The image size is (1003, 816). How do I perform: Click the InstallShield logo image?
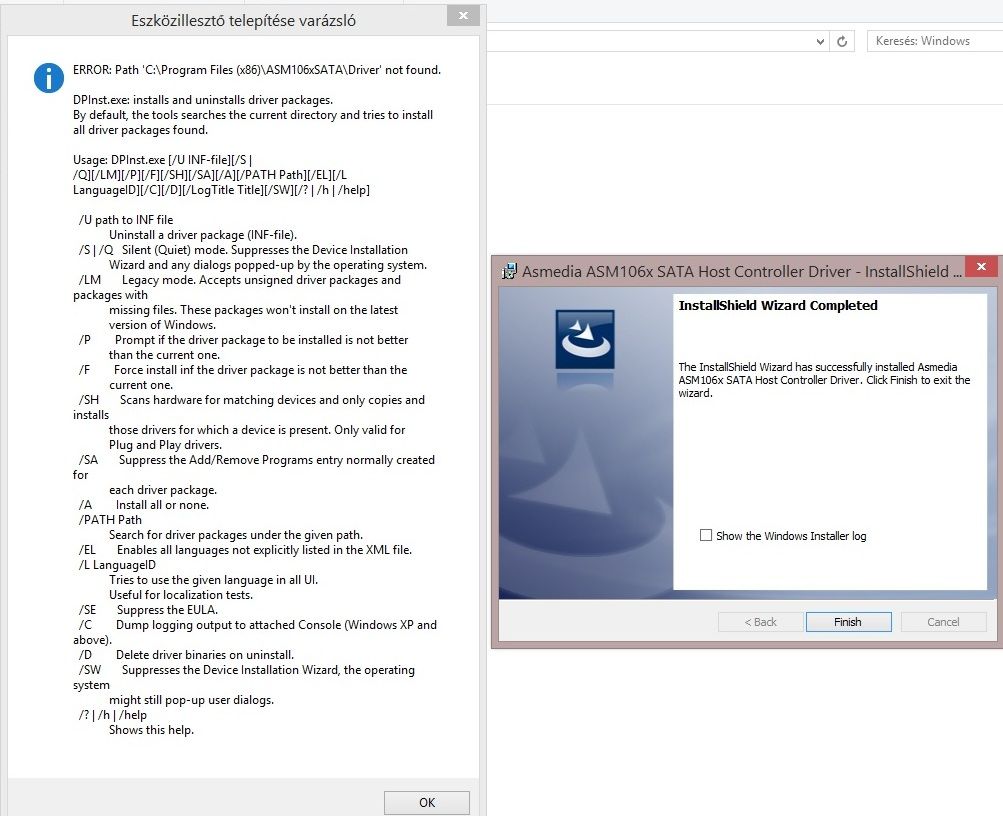coord(585,340)
